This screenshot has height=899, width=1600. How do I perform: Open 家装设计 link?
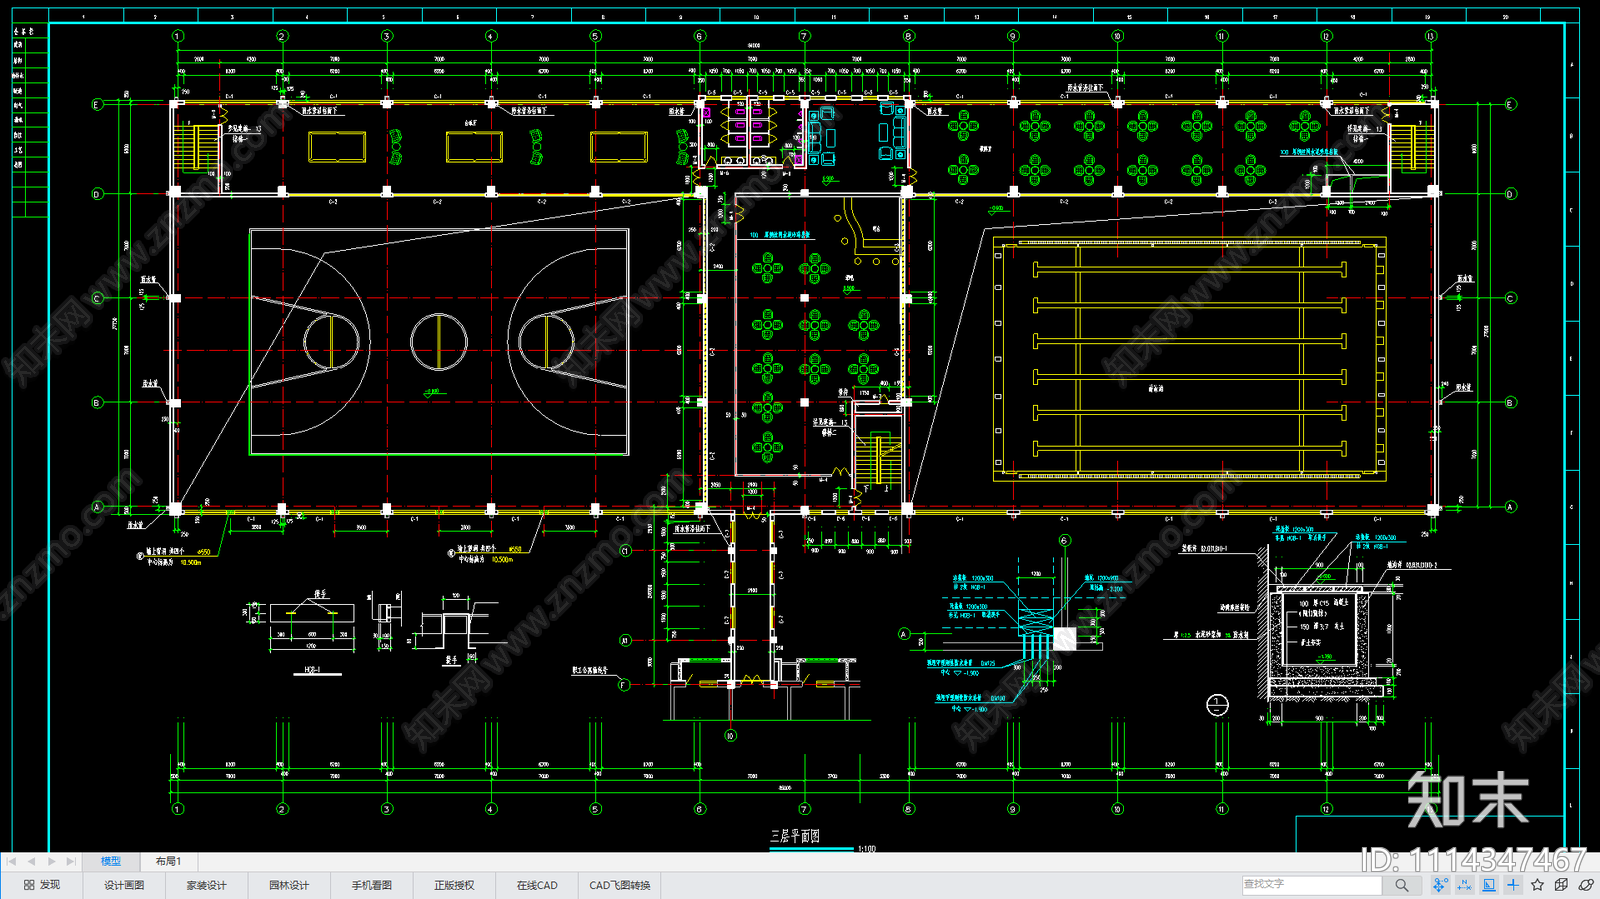[x=206, y=885]
